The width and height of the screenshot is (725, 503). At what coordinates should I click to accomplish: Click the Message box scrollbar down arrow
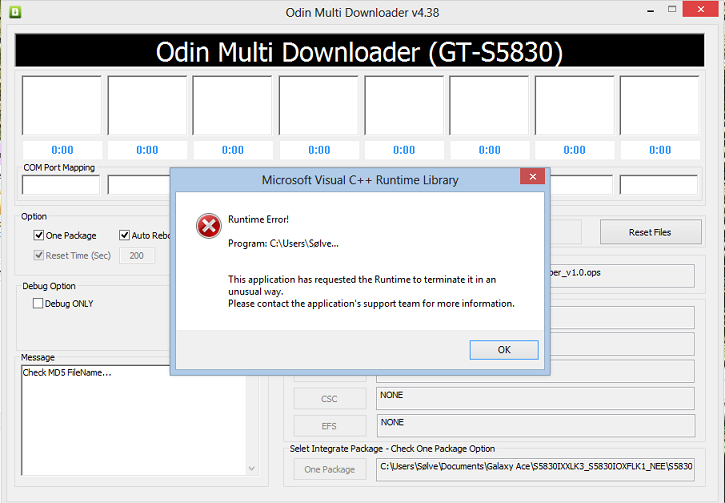tap(252, 469)
